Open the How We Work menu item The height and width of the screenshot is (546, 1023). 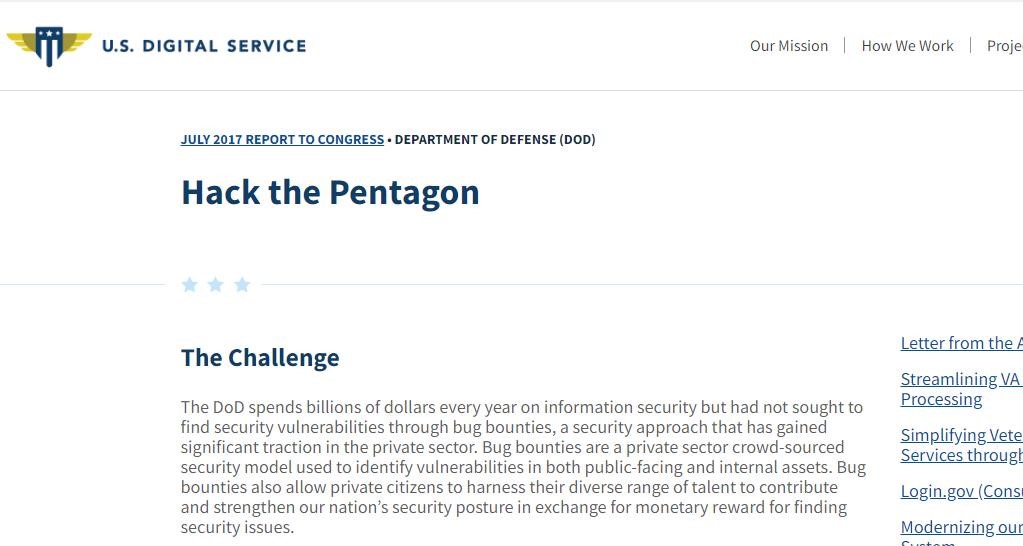907,46
